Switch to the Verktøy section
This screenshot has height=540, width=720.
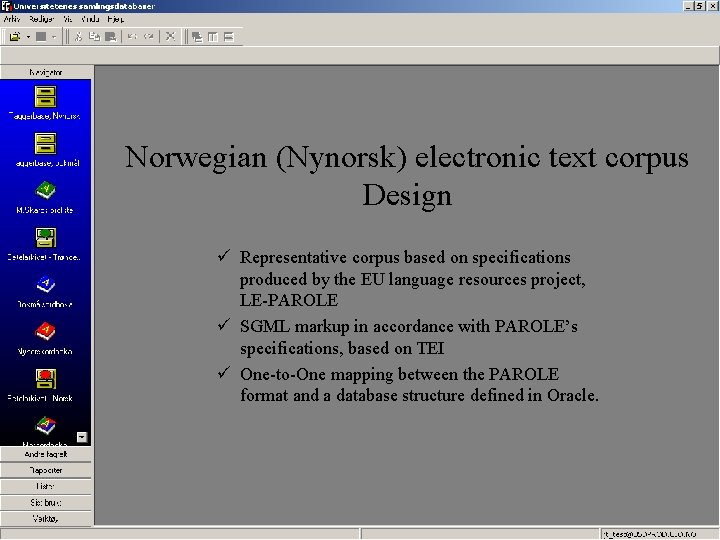click(46, 518)
